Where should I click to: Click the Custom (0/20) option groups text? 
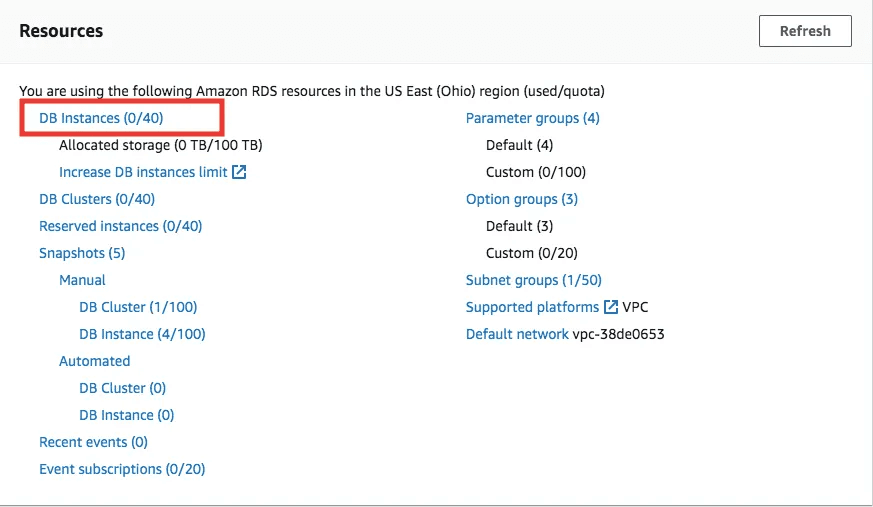pos(532,253)
